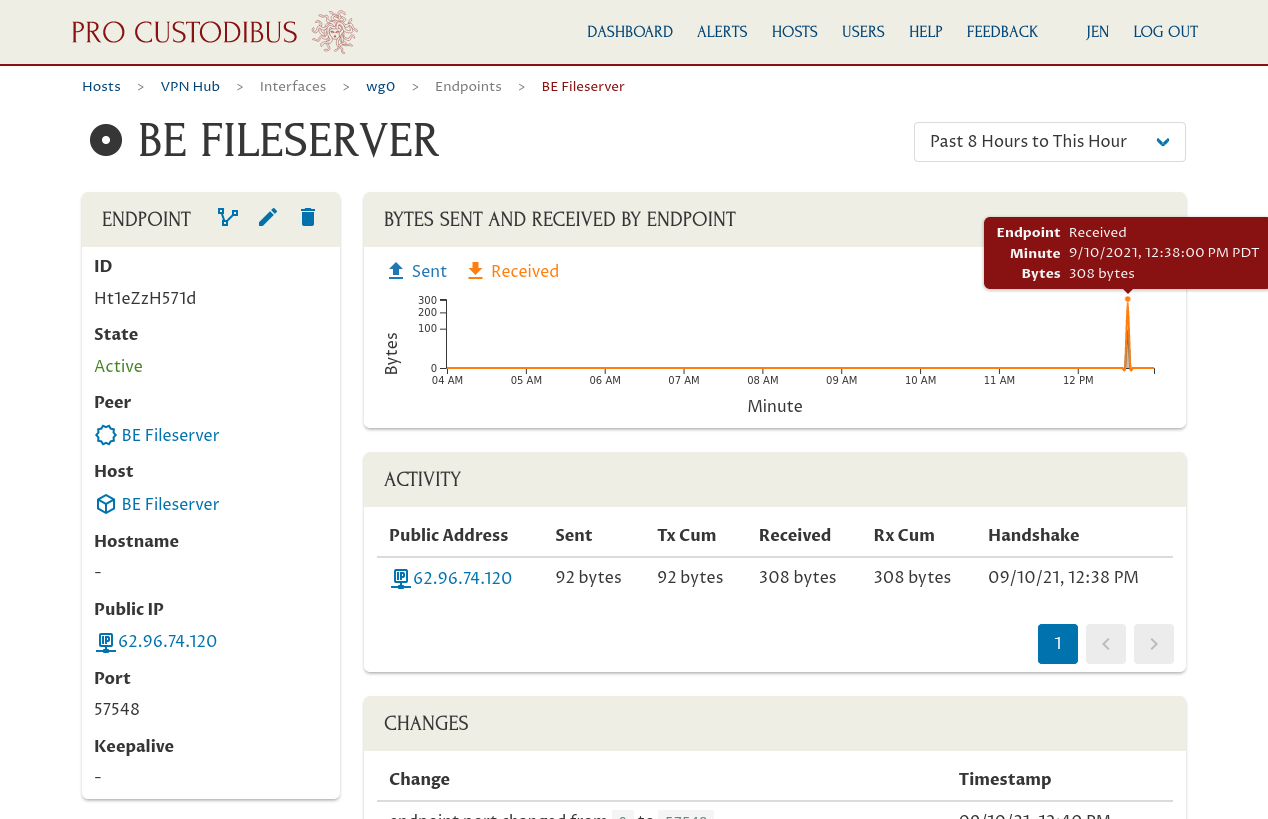Image resolution: width=1268 pixels, height=819 pixels.
Task: Click the peer icon beside BE Fileserver
Action: click(105, 435)
